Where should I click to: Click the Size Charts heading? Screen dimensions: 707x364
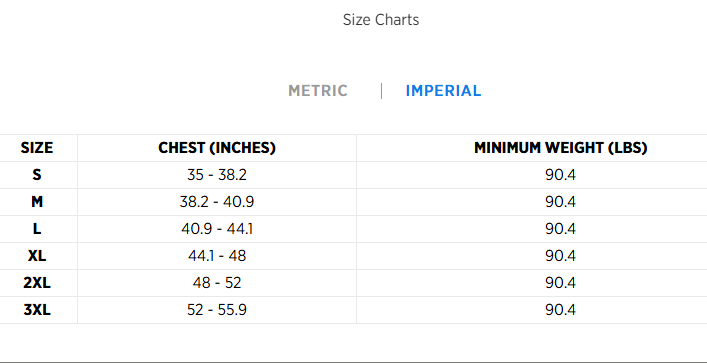coord(381,20)
